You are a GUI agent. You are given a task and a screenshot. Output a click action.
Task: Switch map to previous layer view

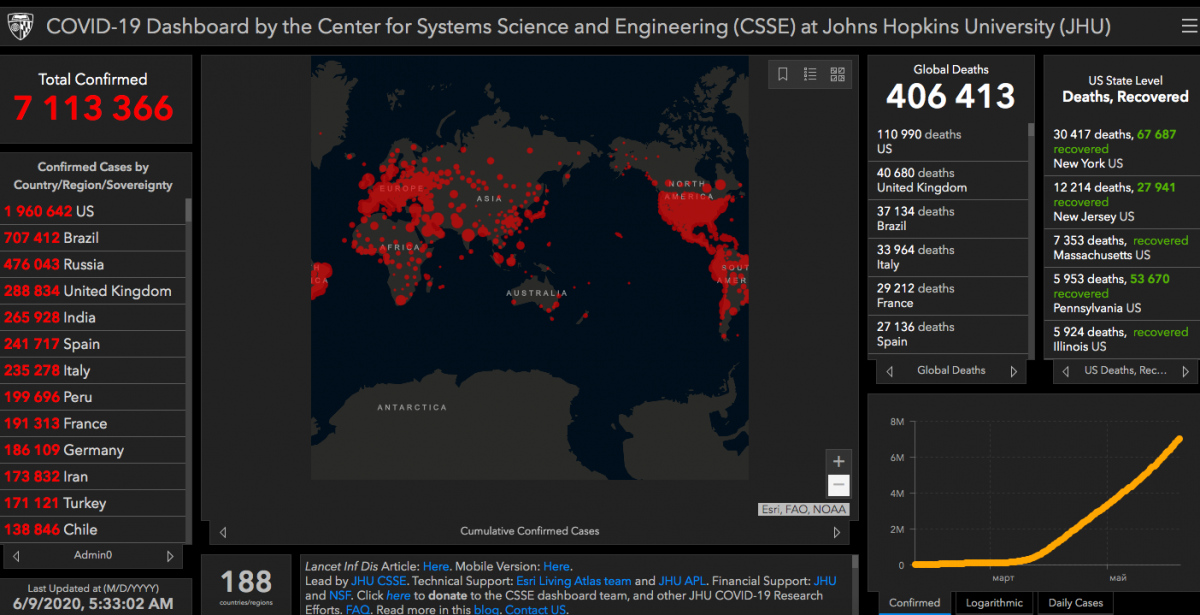[222, 531]
